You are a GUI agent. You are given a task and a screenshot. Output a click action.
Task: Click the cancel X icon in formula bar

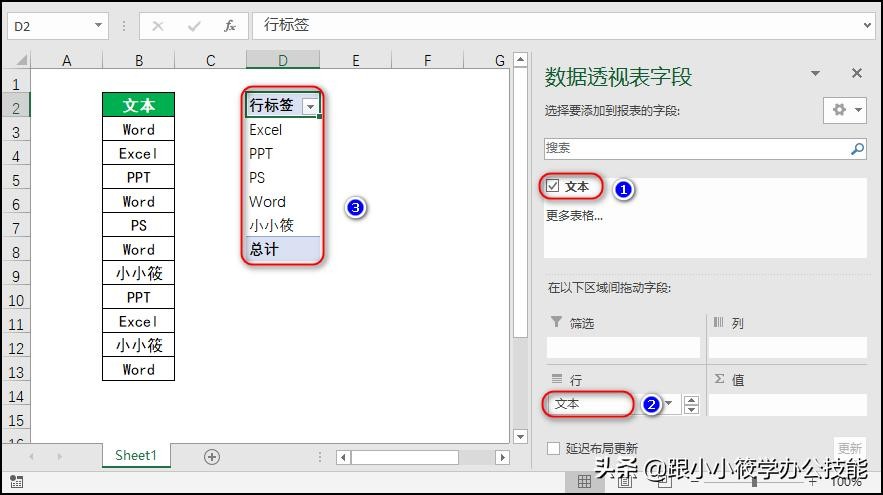160,26
